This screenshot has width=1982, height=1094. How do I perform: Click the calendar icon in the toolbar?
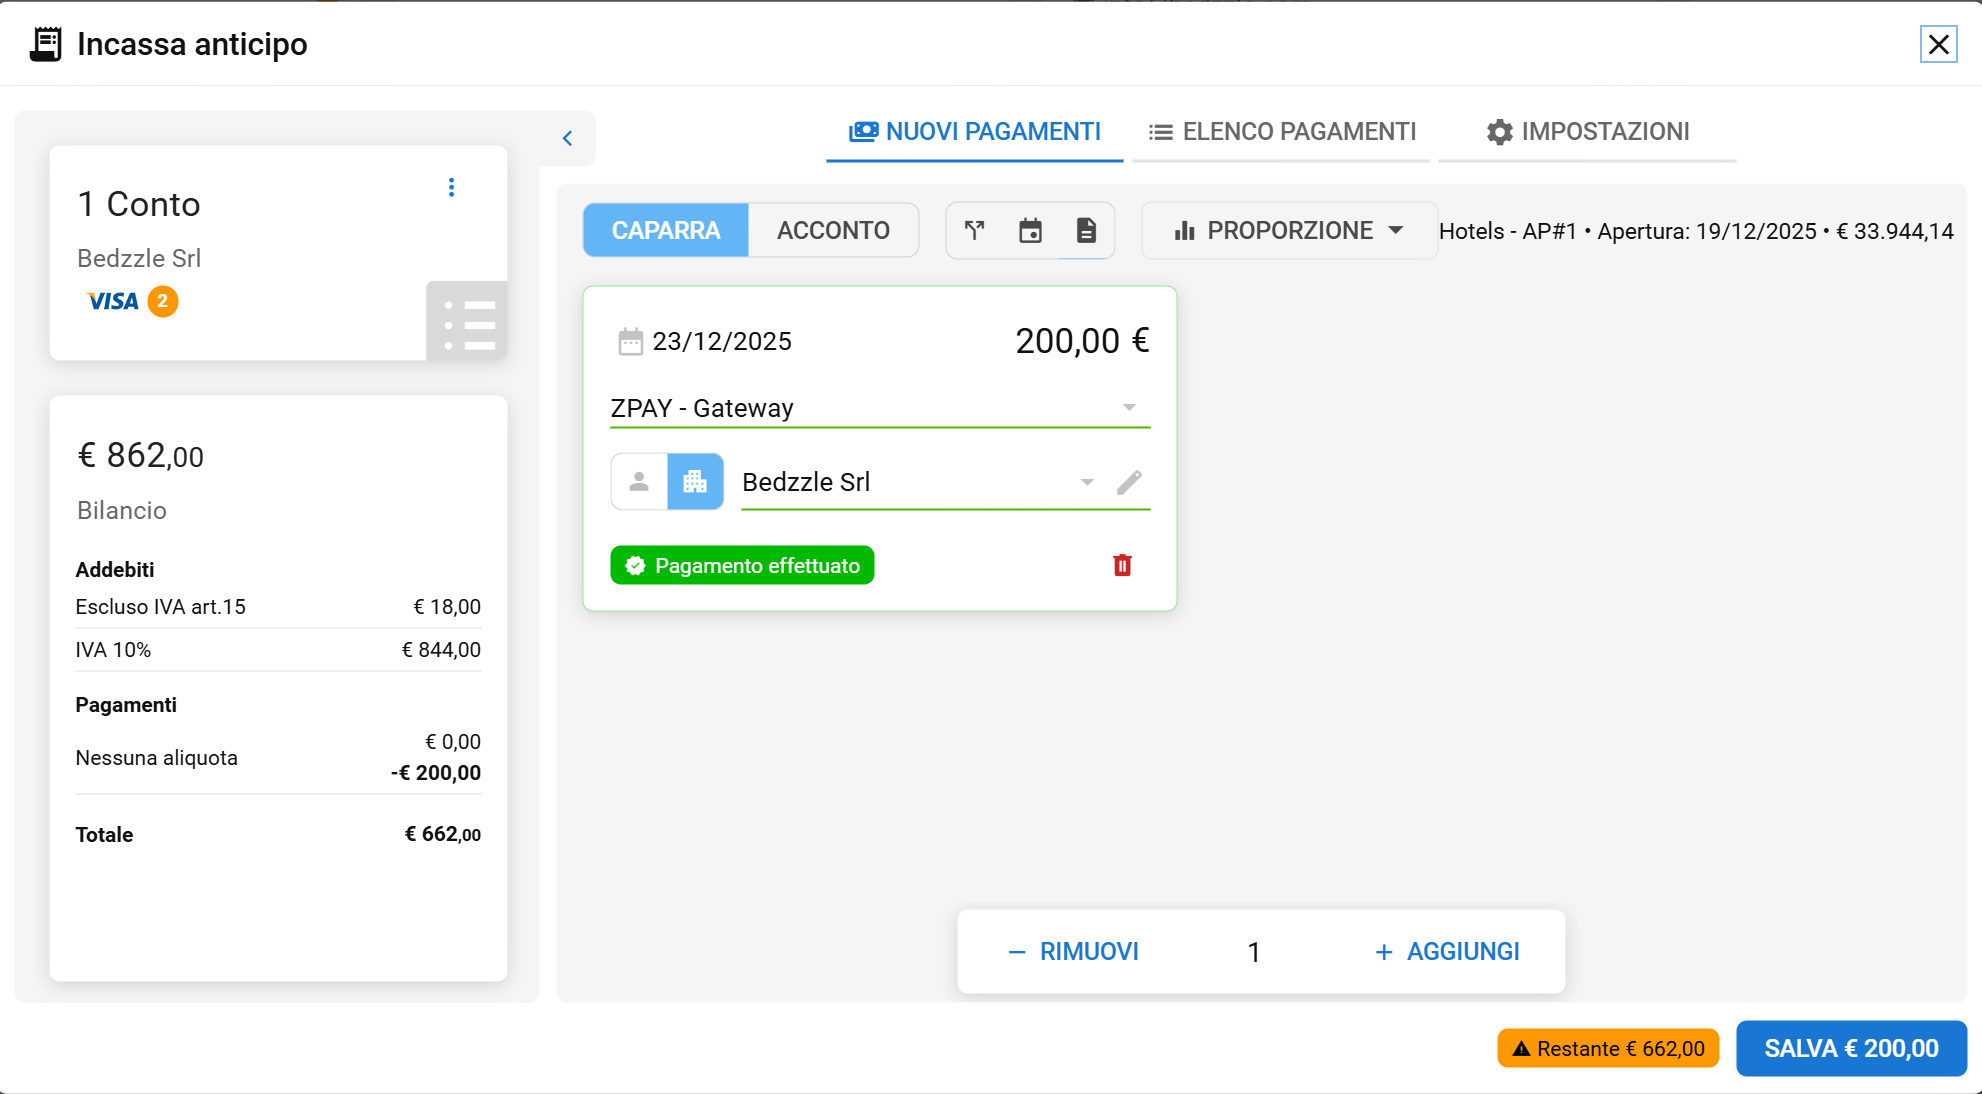1030,231
